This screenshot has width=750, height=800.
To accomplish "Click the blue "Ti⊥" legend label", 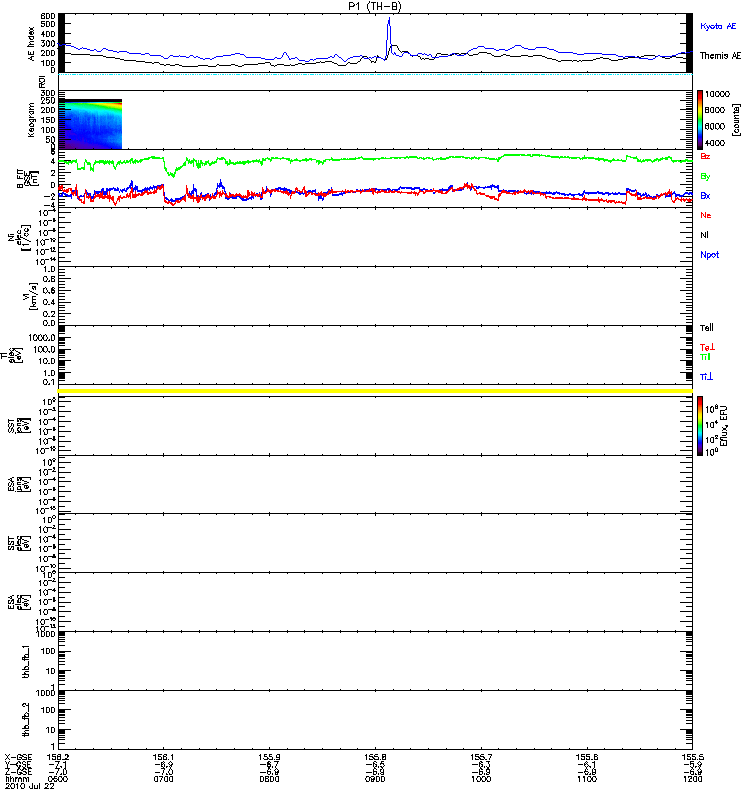I will click(x=706, y=377).
